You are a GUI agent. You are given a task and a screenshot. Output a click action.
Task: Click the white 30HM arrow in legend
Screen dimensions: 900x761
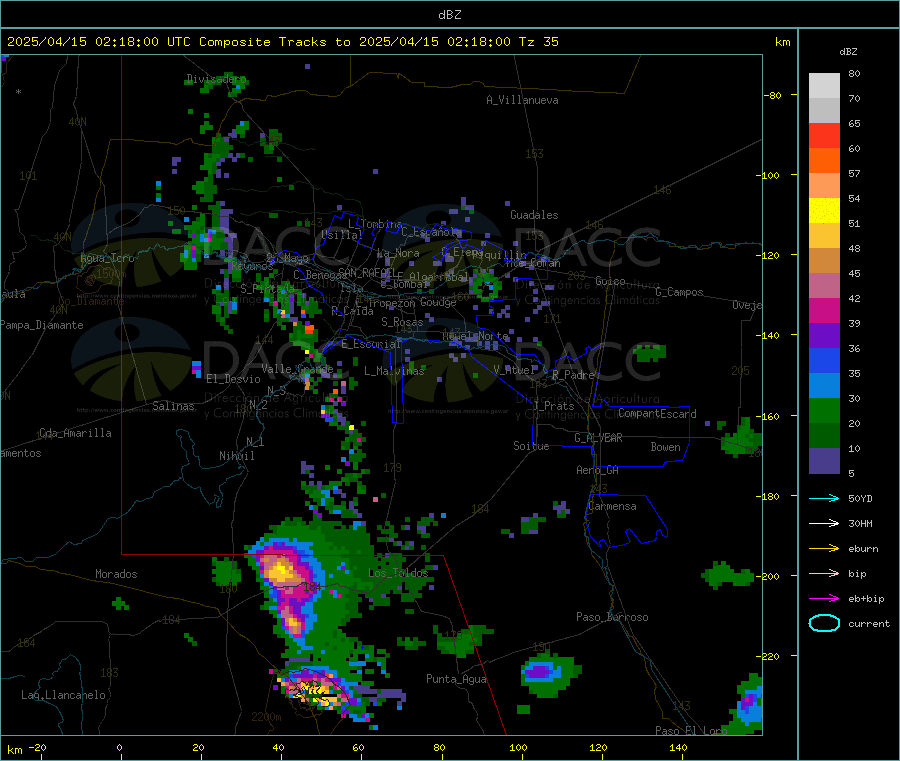click(824, 523)
